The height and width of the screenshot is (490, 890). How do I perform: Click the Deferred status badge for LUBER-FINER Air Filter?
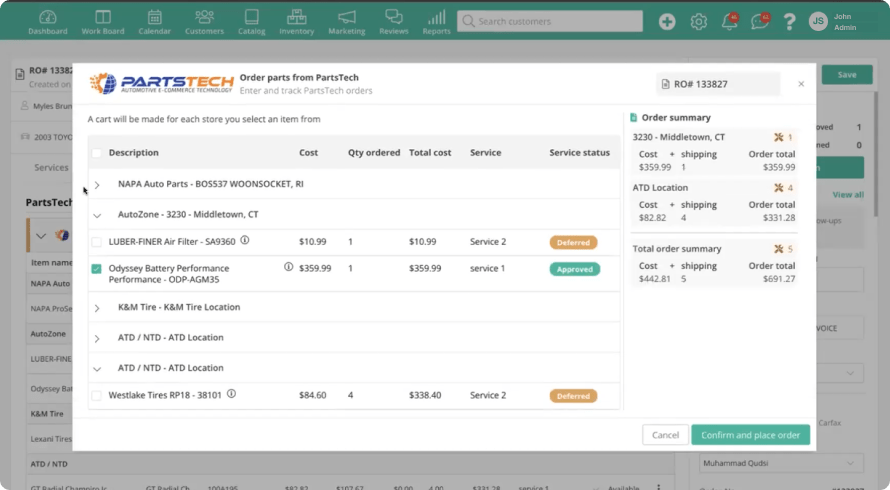coord(573,242)
